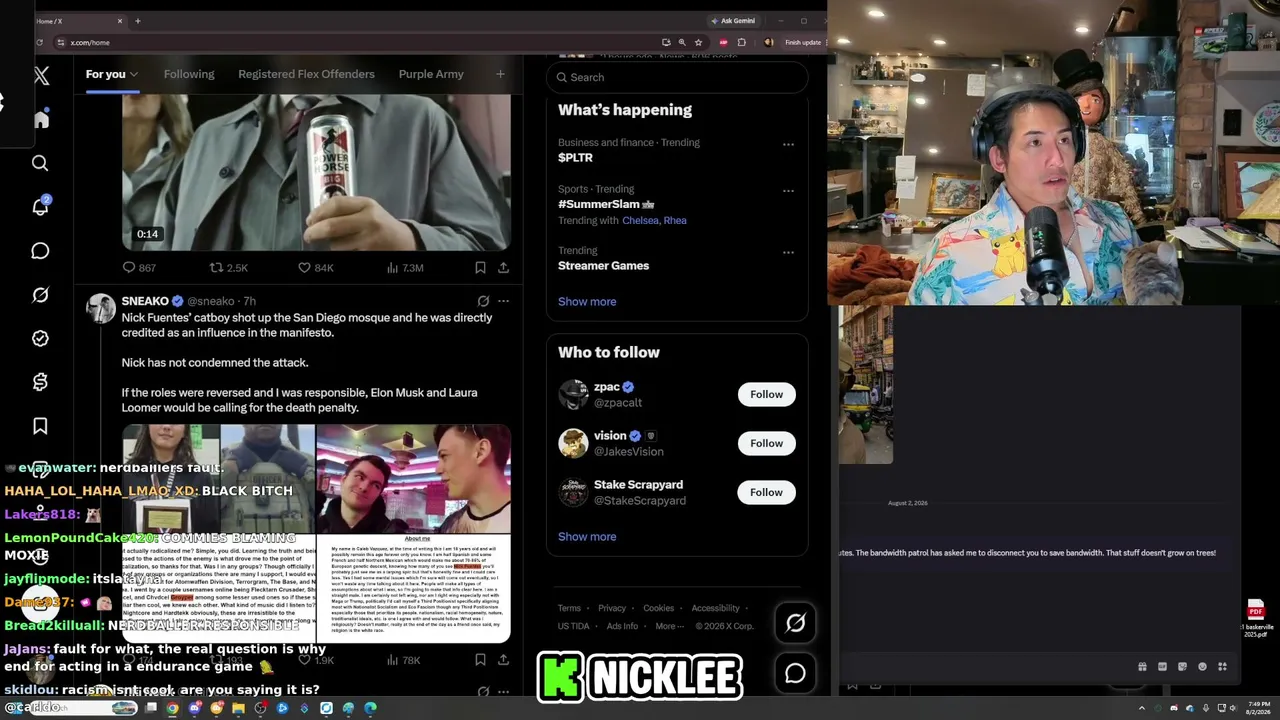
Task: Bookmark this page with the star icon
Action: (698, 42)
